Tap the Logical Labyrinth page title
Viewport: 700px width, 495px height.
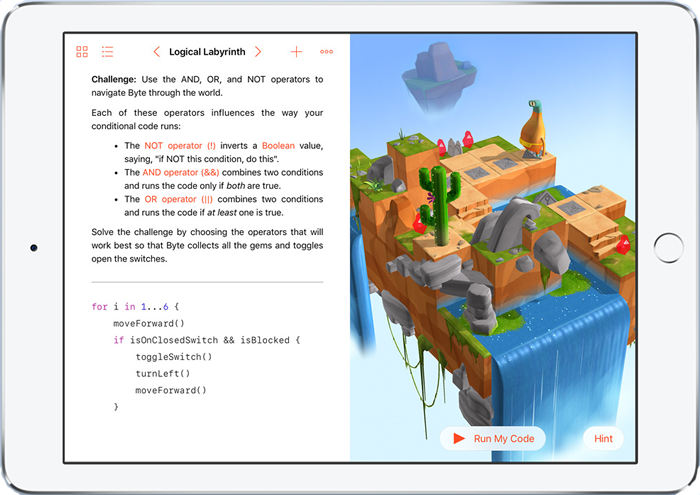(x=207, y=52)
